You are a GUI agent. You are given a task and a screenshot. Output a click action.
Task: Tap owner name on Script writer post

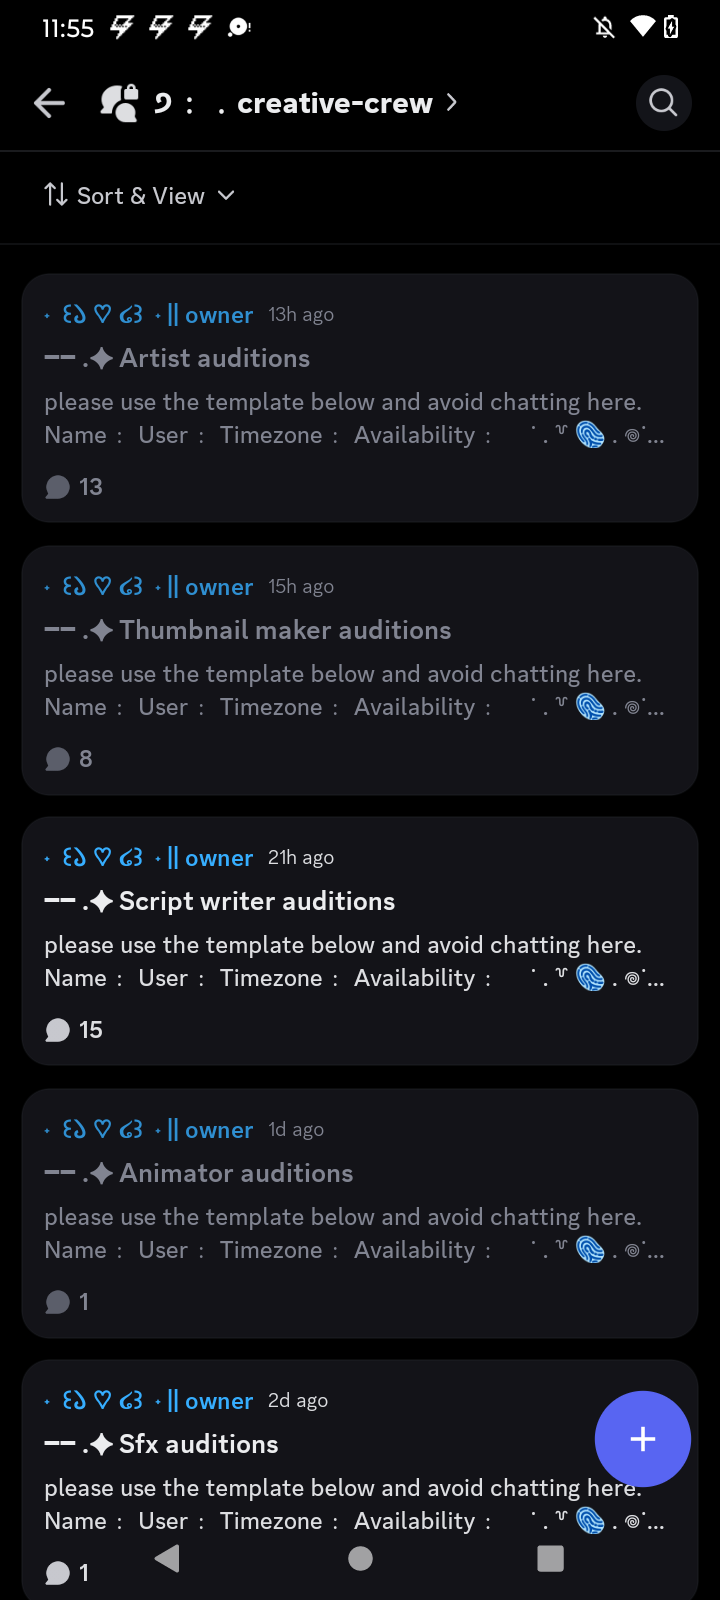point(218,858)
